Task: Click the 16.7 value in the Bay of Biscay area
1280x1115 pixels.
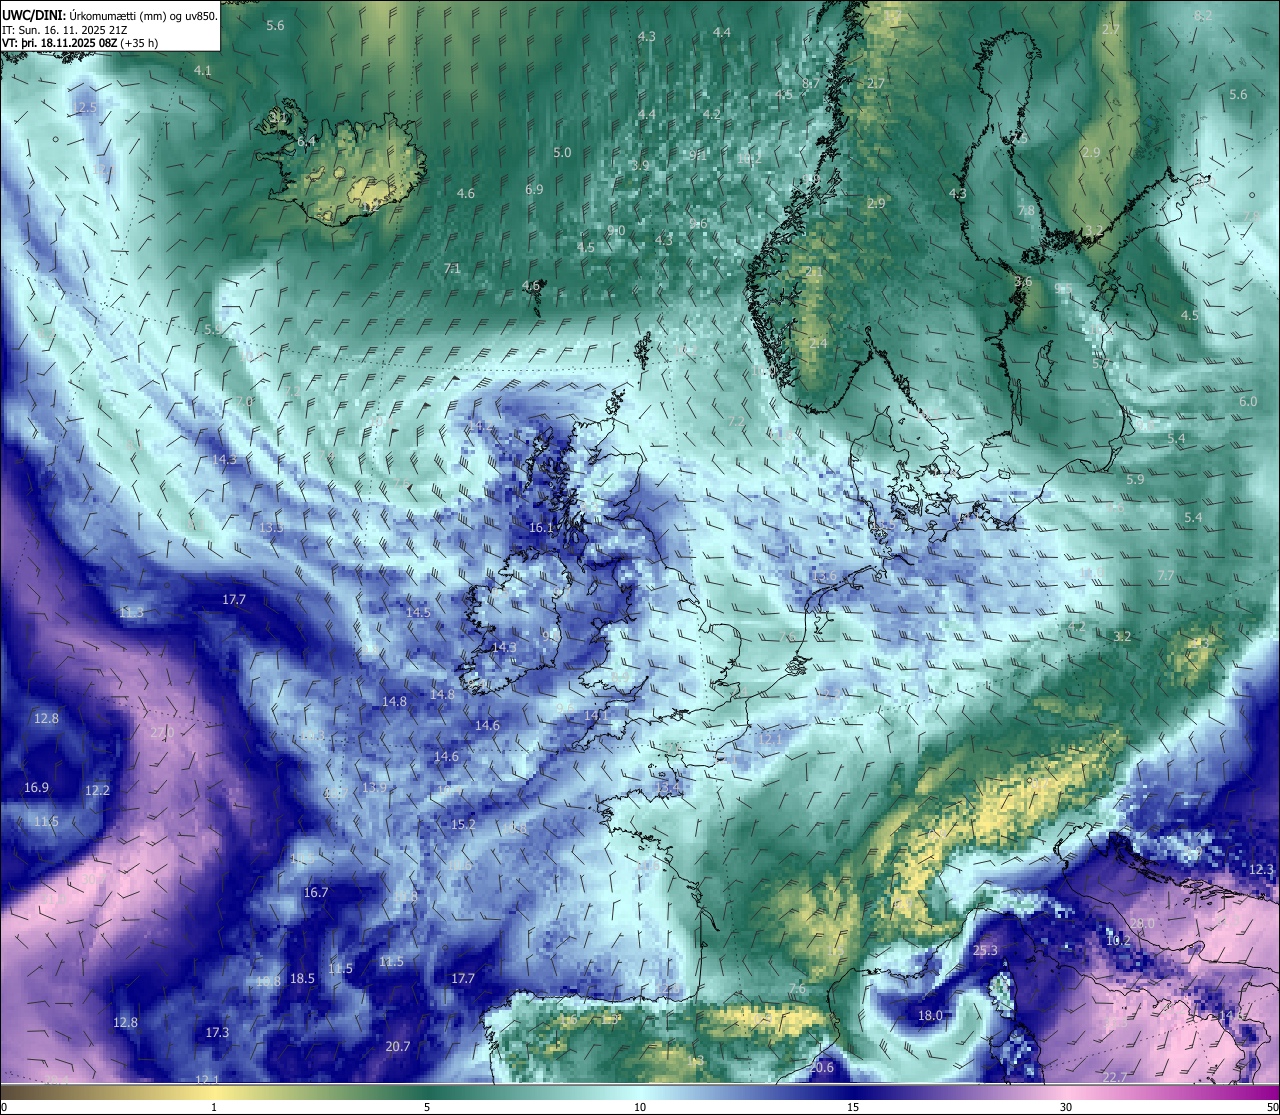Action: pos(316,892)
